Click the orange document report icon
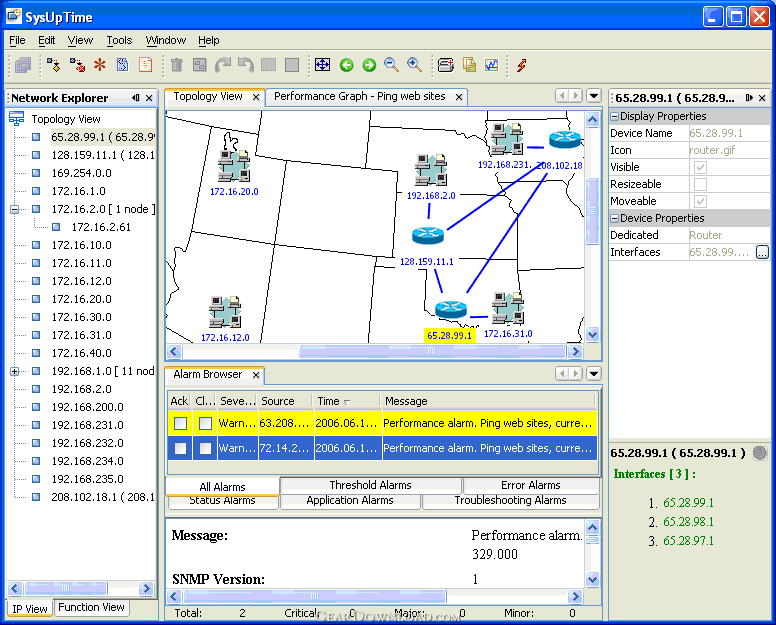The height and width of the screenshot is (625, 776). pyautogui.click(x=146, y=65)
